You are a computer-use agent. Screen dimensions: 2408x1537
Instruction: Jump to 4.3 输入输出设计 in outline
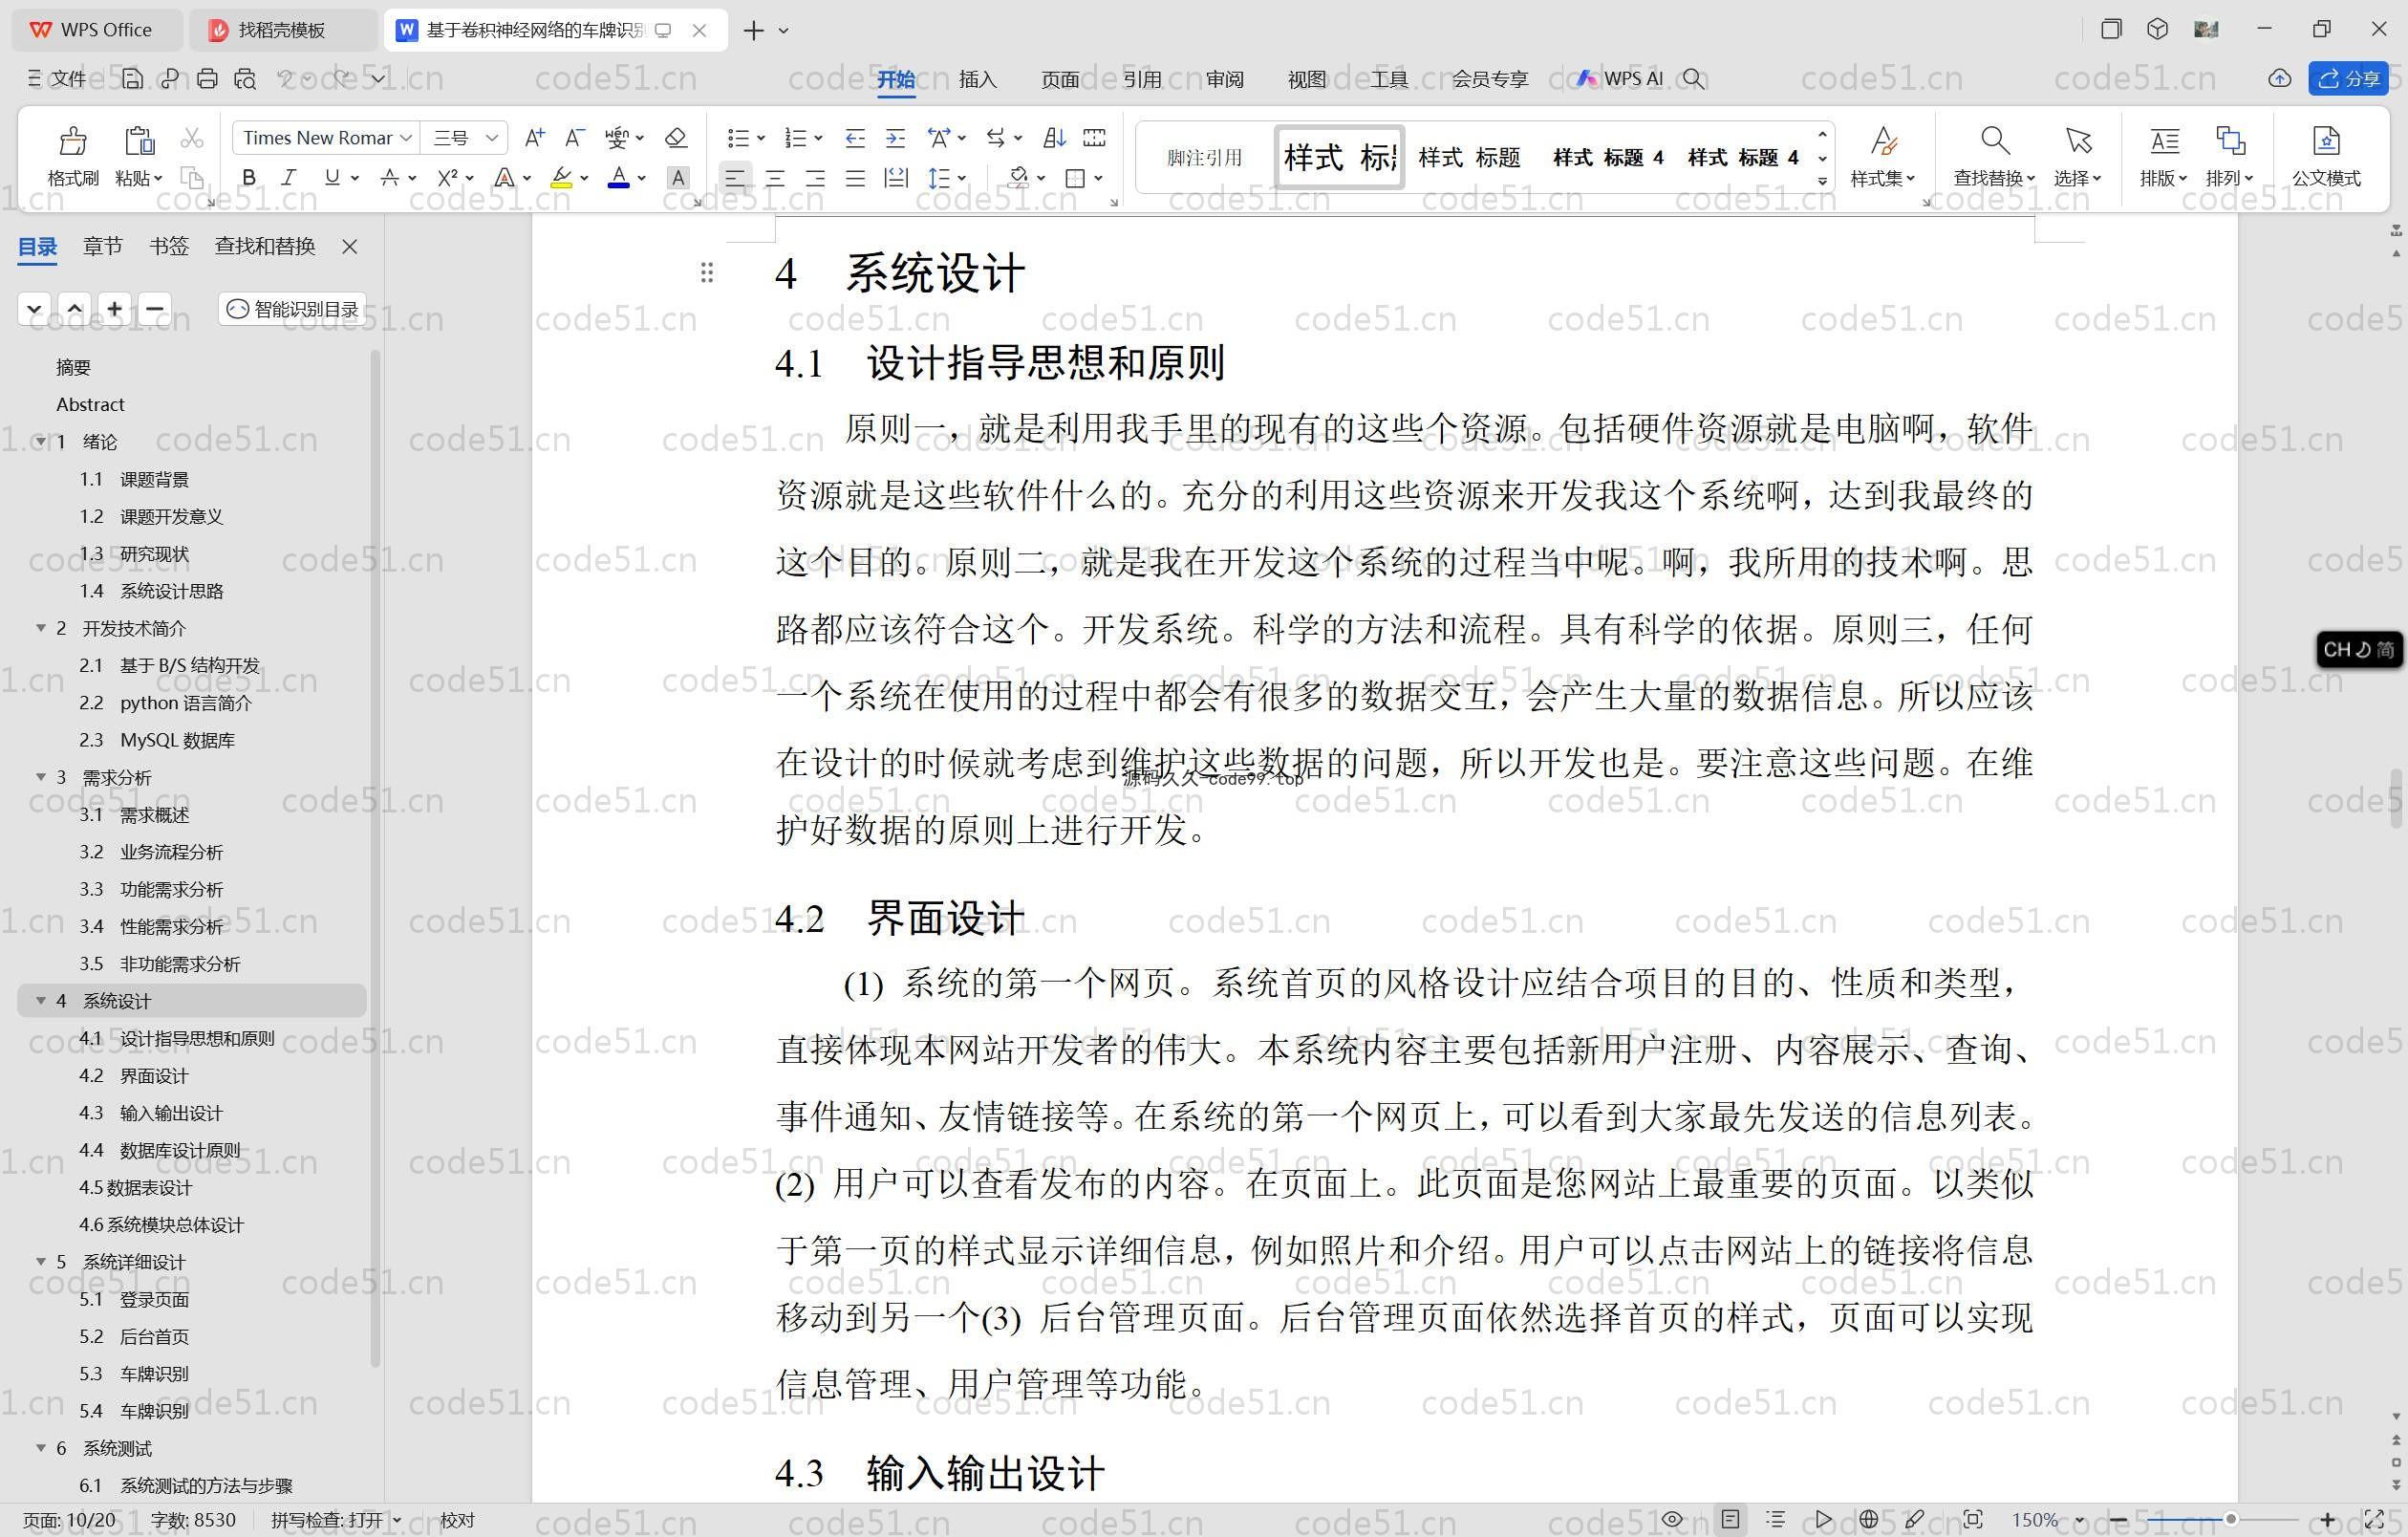[x=151, y=1112]
